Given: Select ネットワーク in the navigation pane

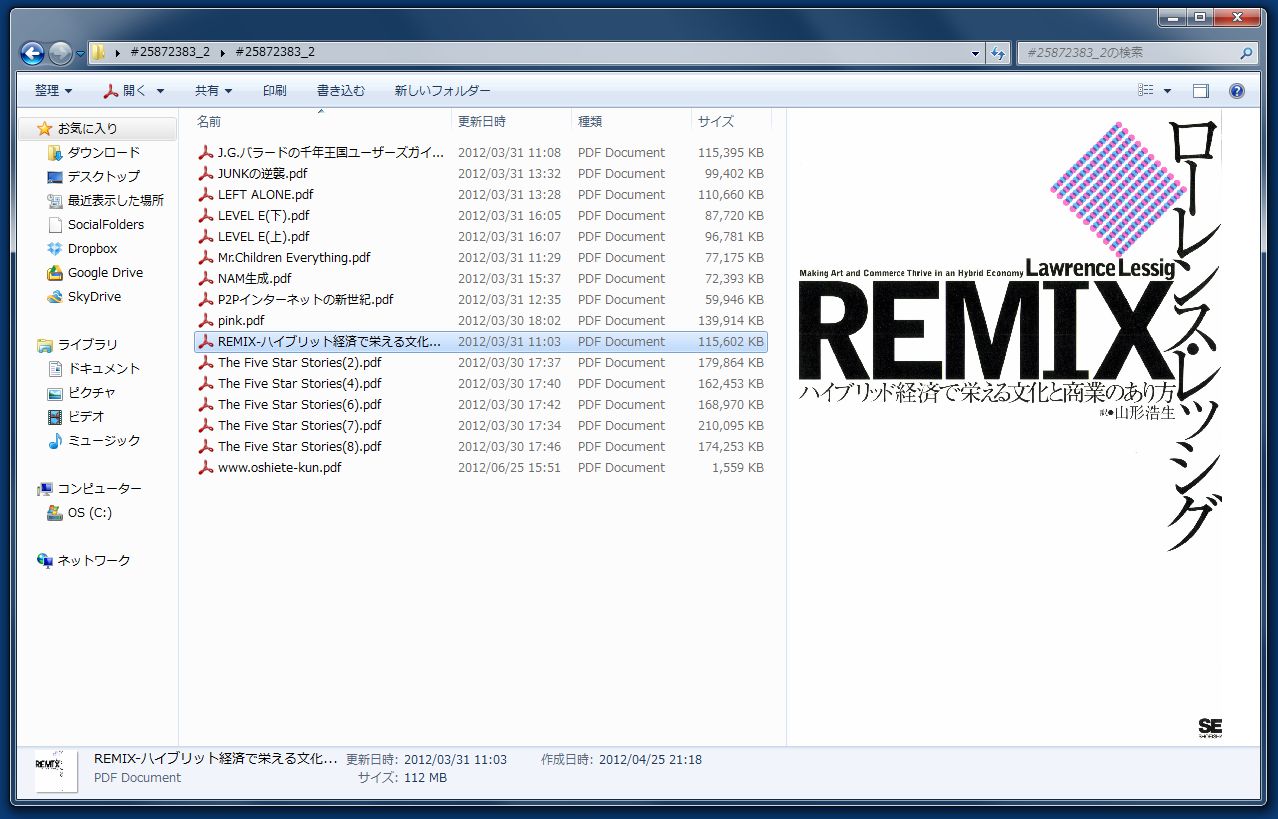Looking at the screenshot, I should (x=94, y=560).
